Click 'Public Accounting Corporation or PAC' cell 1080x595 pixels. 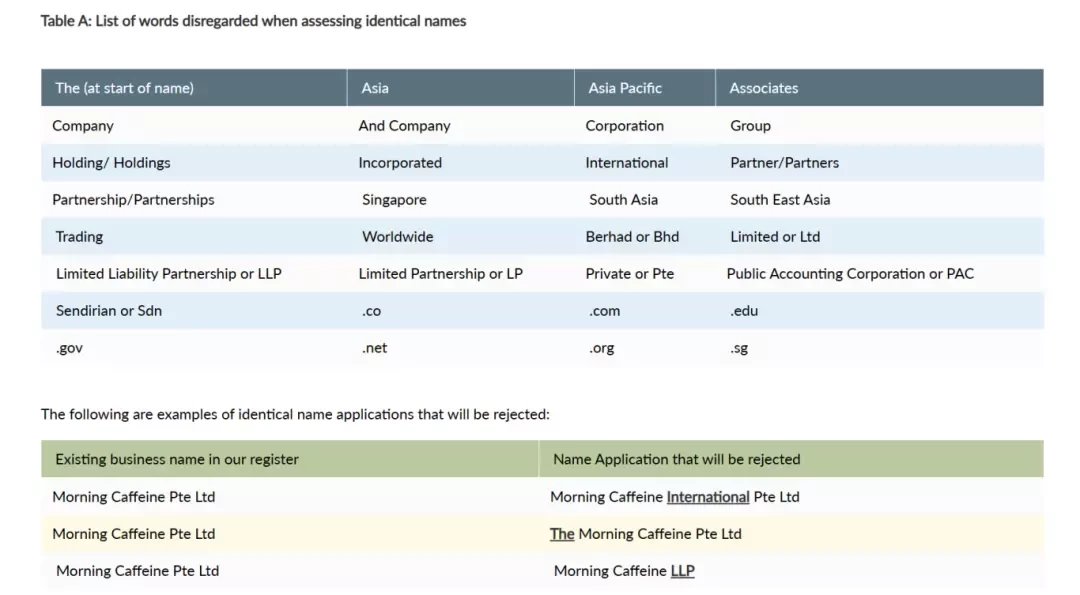[880, 273]
